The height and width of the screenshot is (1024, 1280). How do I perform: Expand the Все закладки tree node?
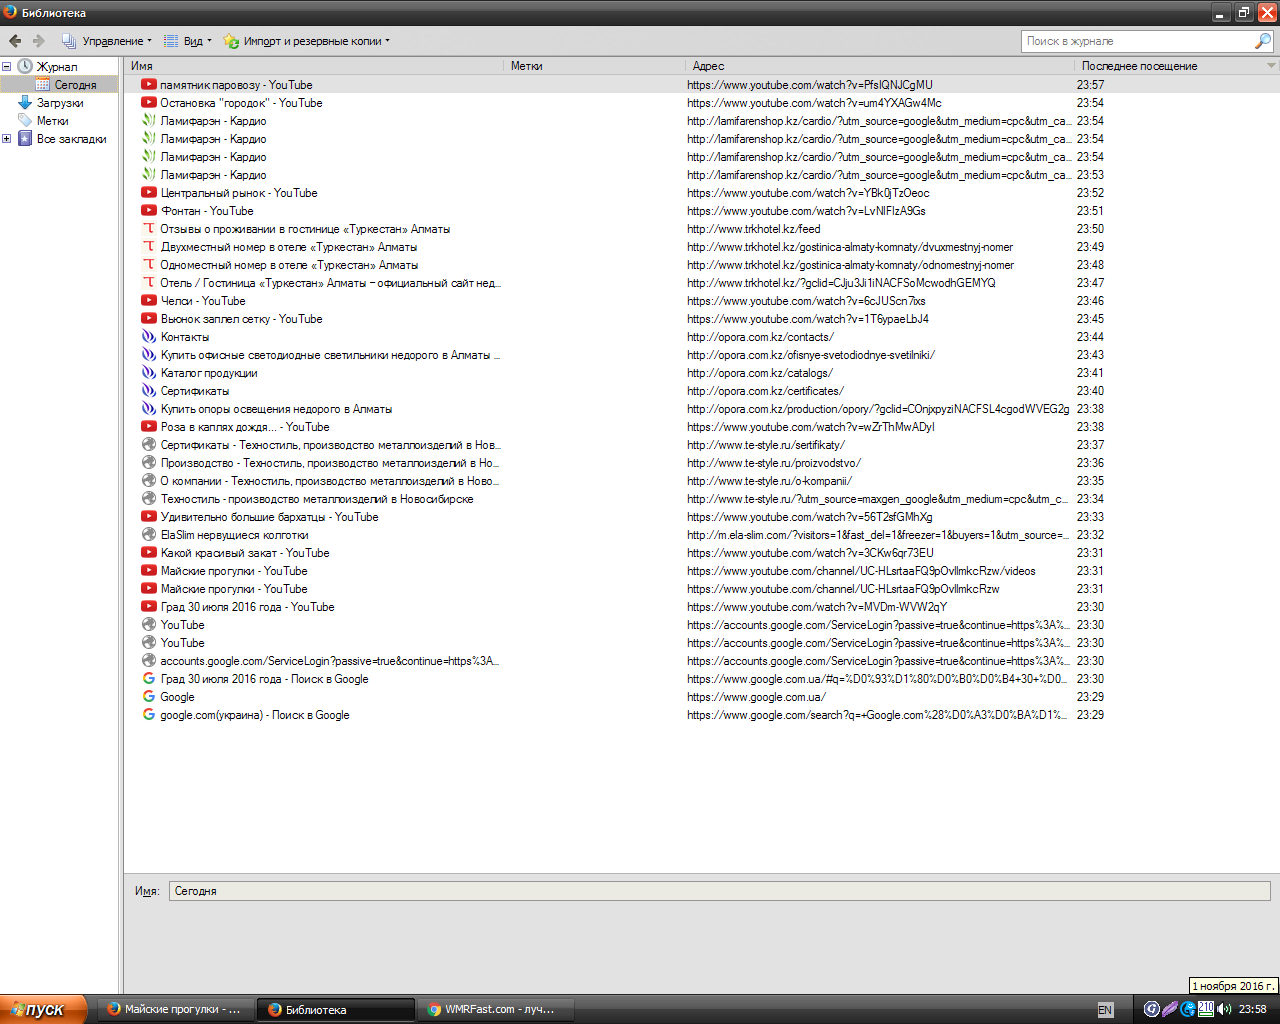point(7,139)
